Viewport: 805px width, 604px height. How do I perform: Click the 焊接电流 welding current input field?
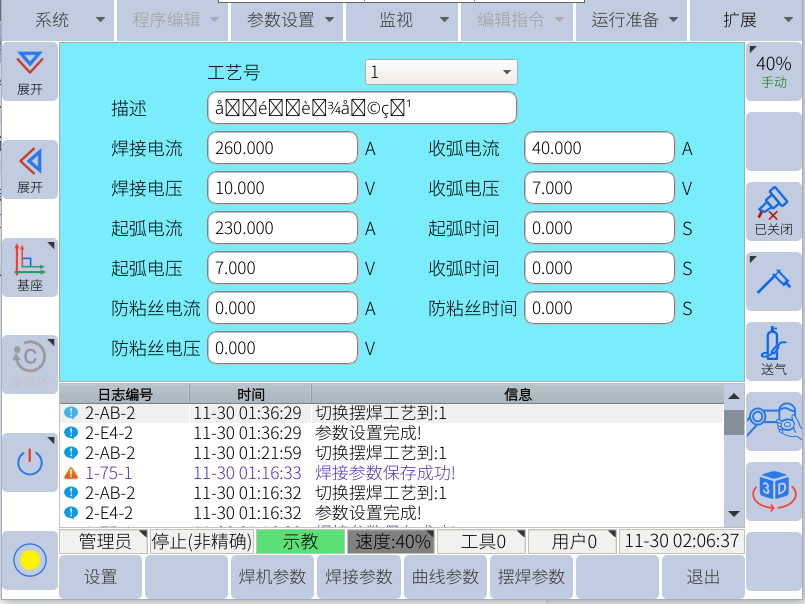click(x=282, y=148)
